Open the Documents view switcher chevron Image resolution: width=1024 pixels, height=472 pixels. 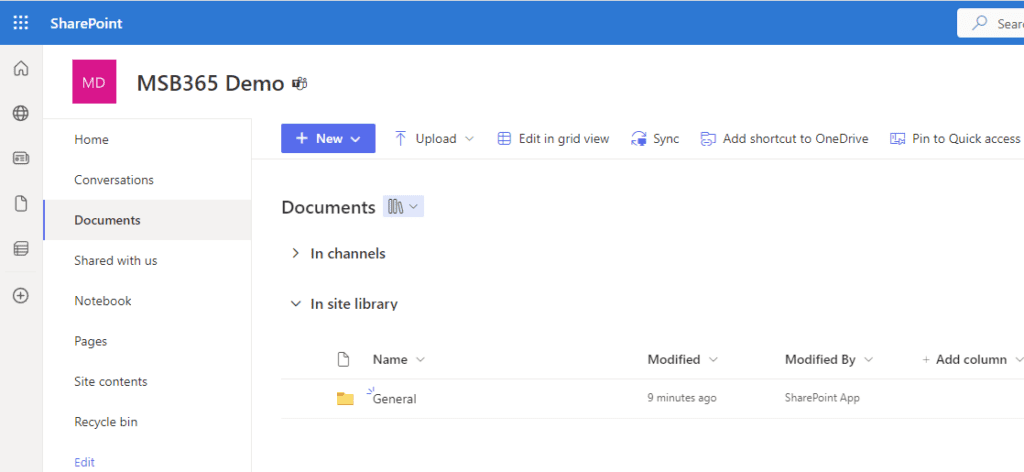(413, 207)
